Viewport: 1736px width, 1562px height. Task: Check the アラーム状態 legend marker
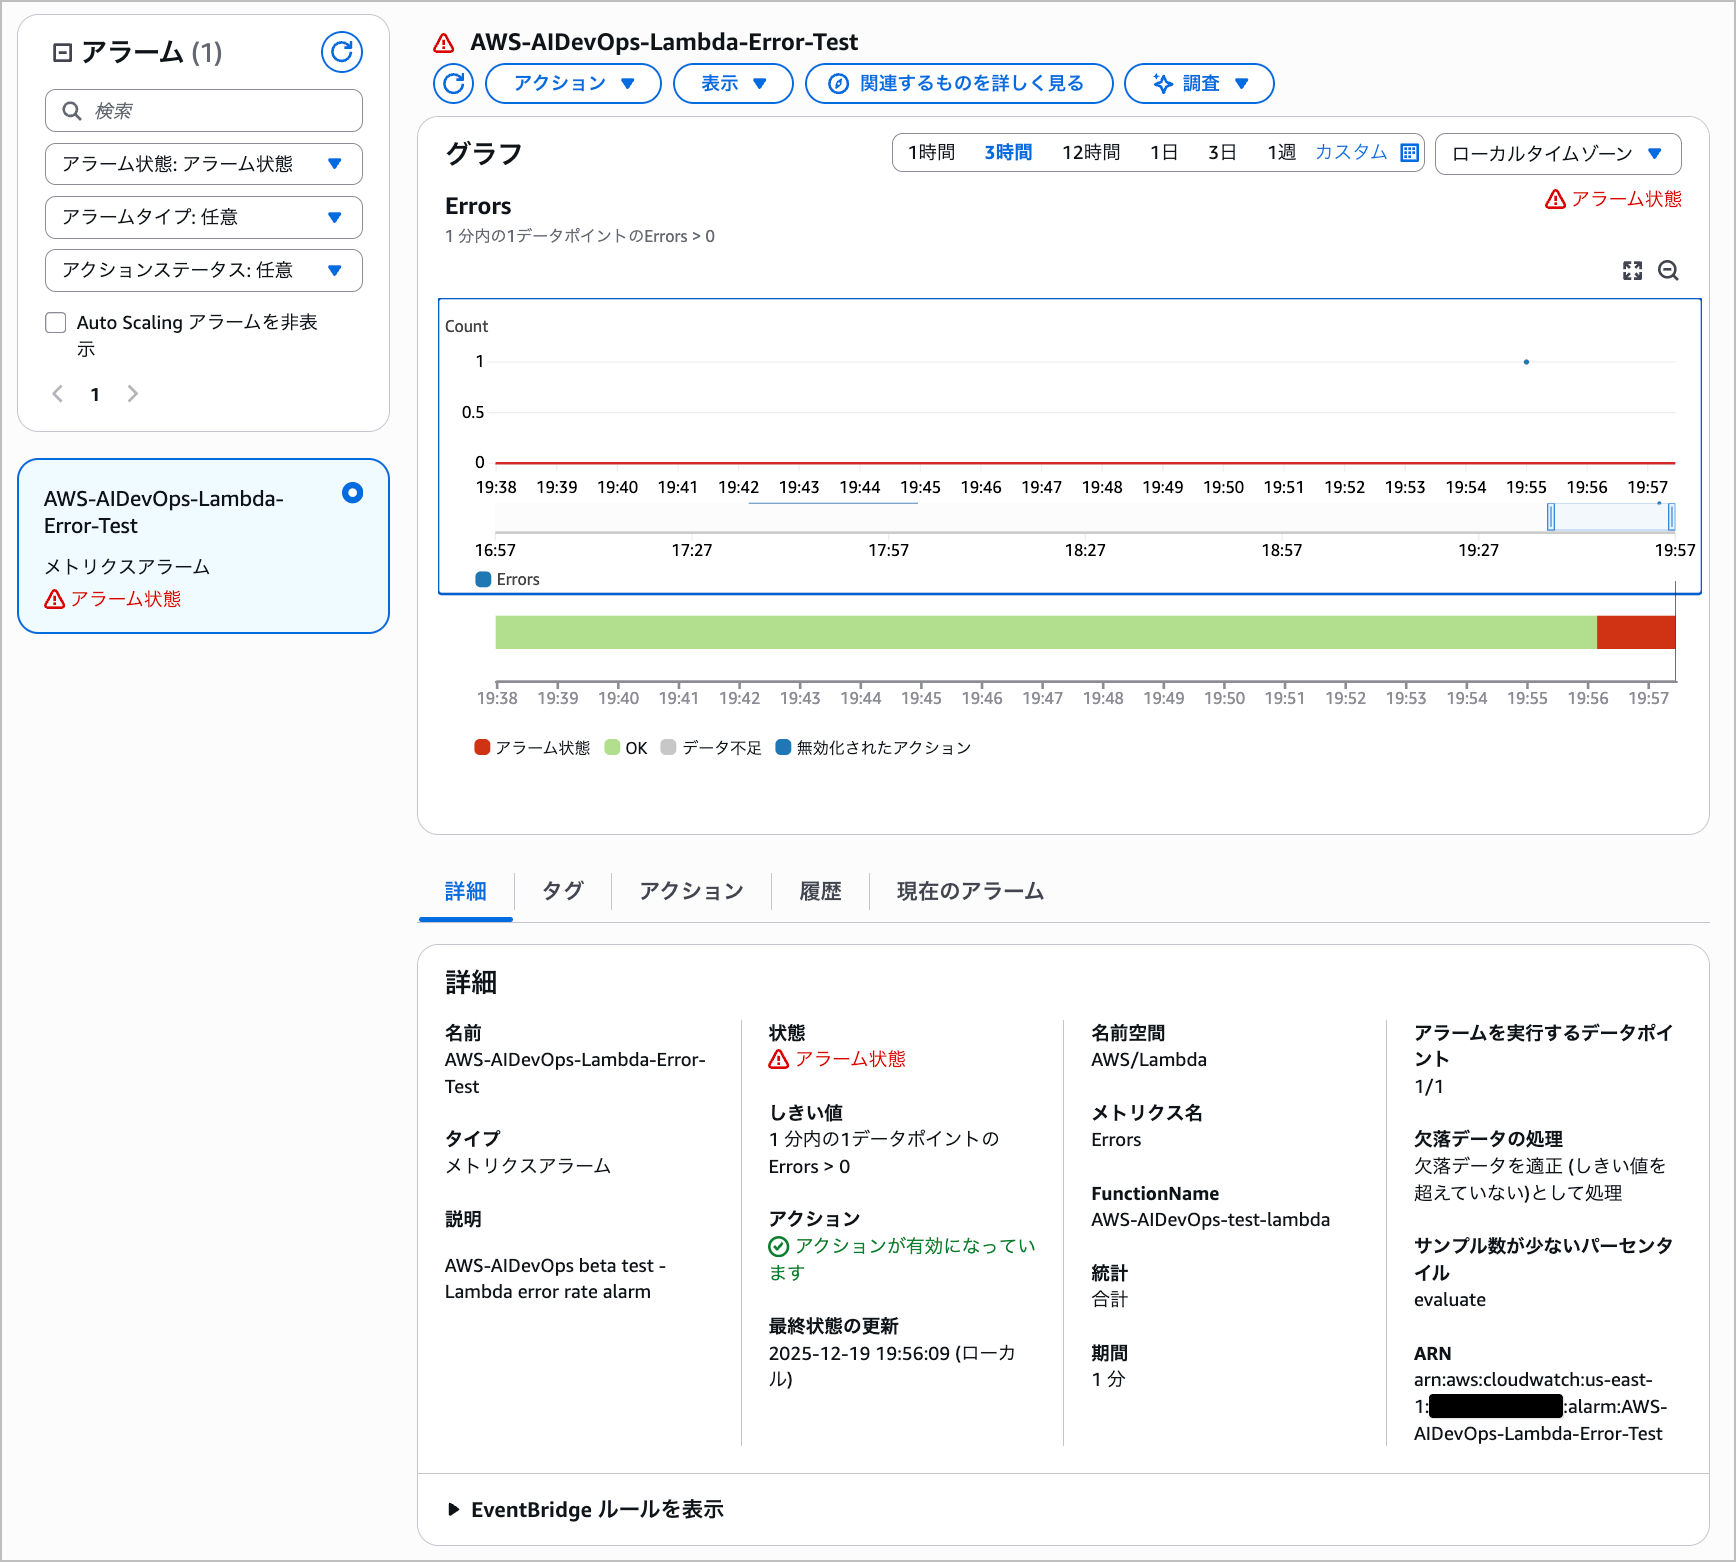pyautogui.click(x=482, y=747)
